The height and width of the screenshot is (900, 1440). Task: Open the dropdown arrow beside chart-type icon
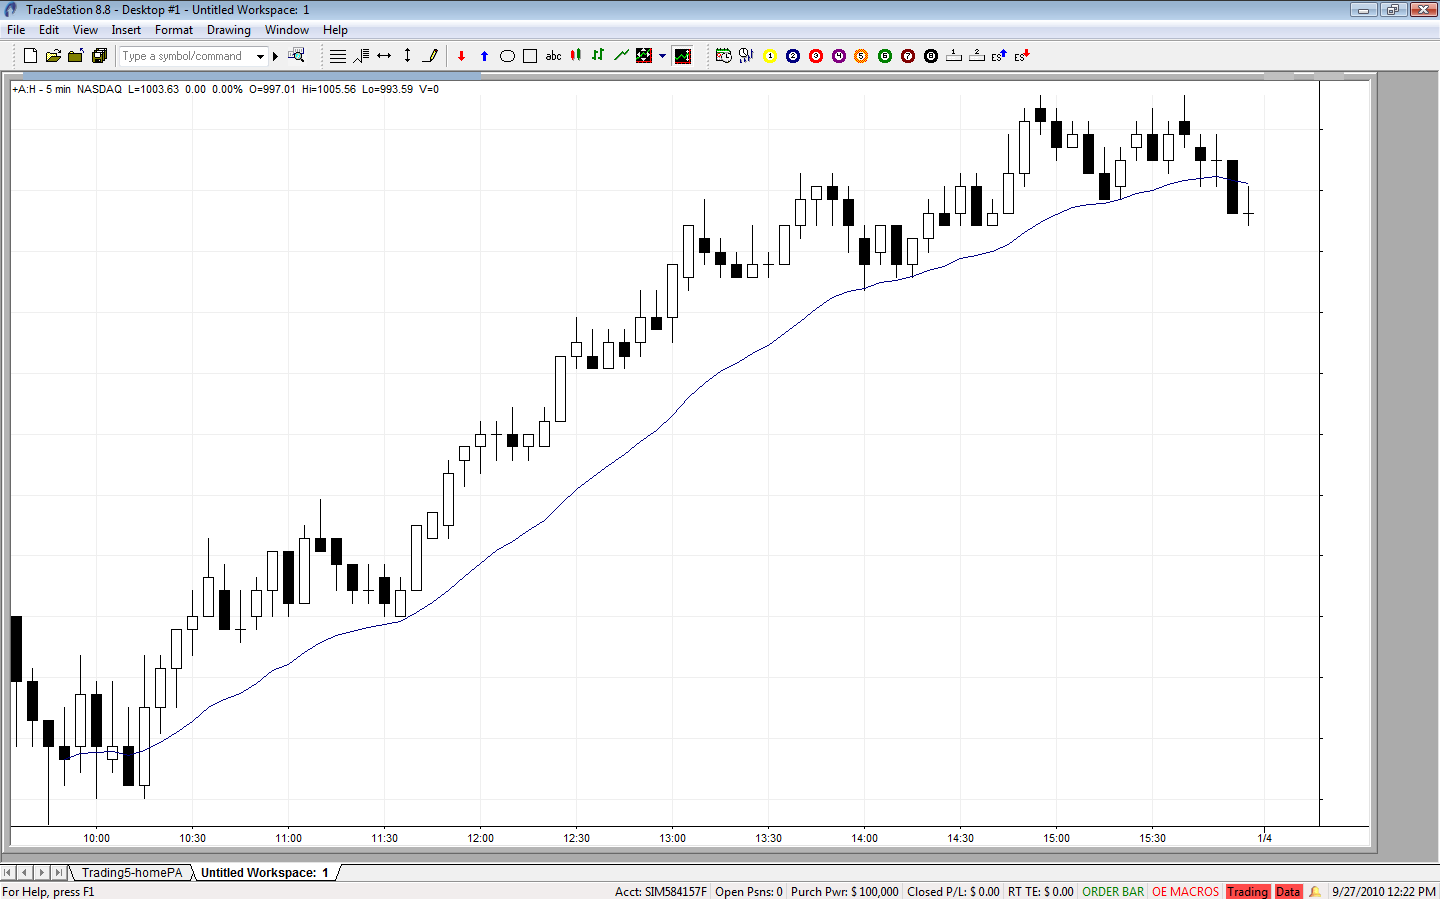tap(662, 56)
